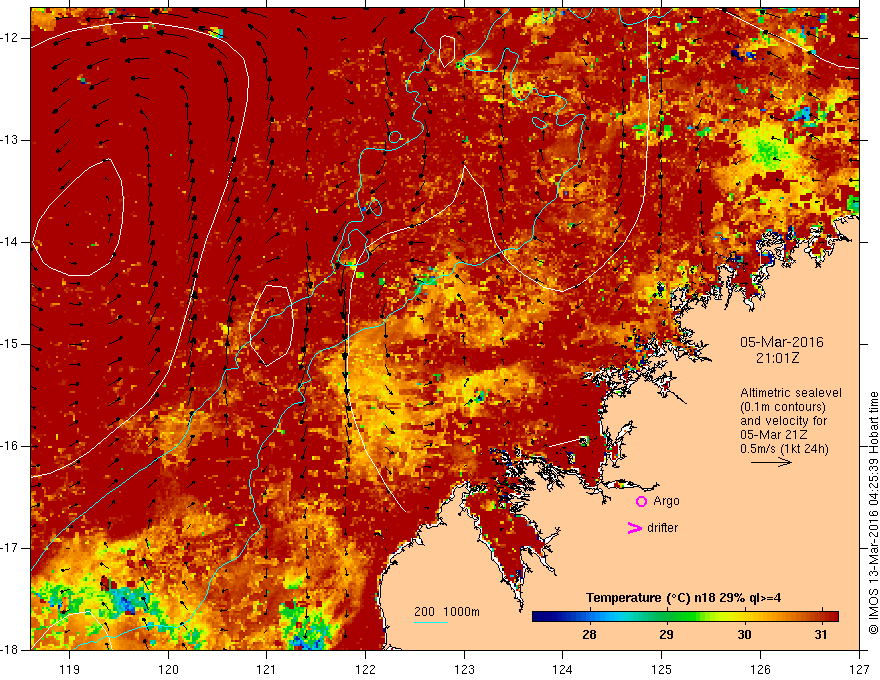
Task: Click longitude axis label '123'
Action: point(464,669)
